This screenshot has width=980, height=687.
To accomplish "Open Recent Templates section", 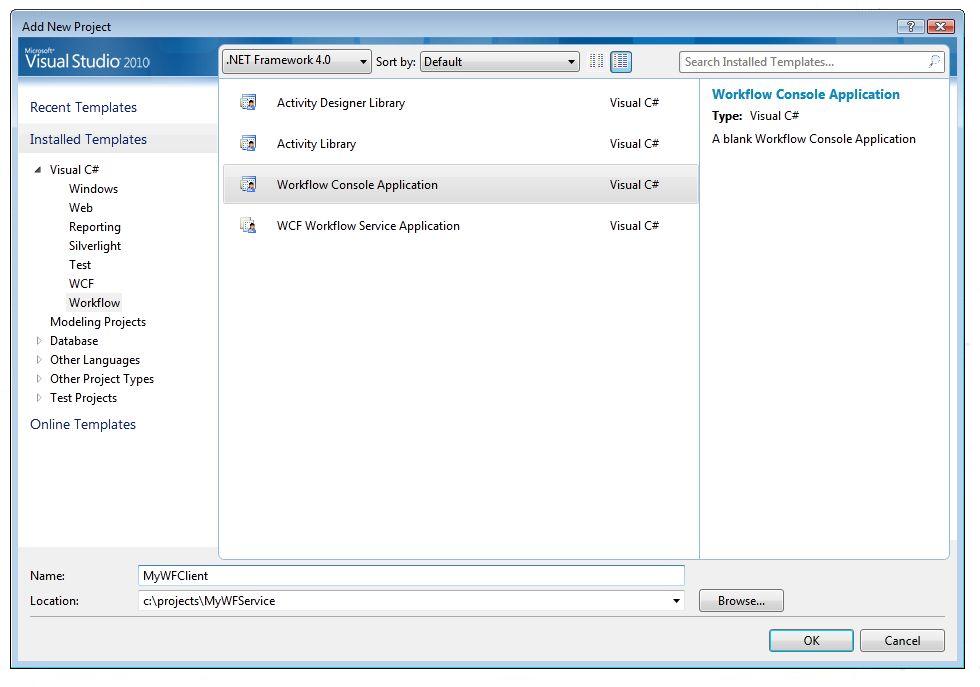I will click(83, 107).
